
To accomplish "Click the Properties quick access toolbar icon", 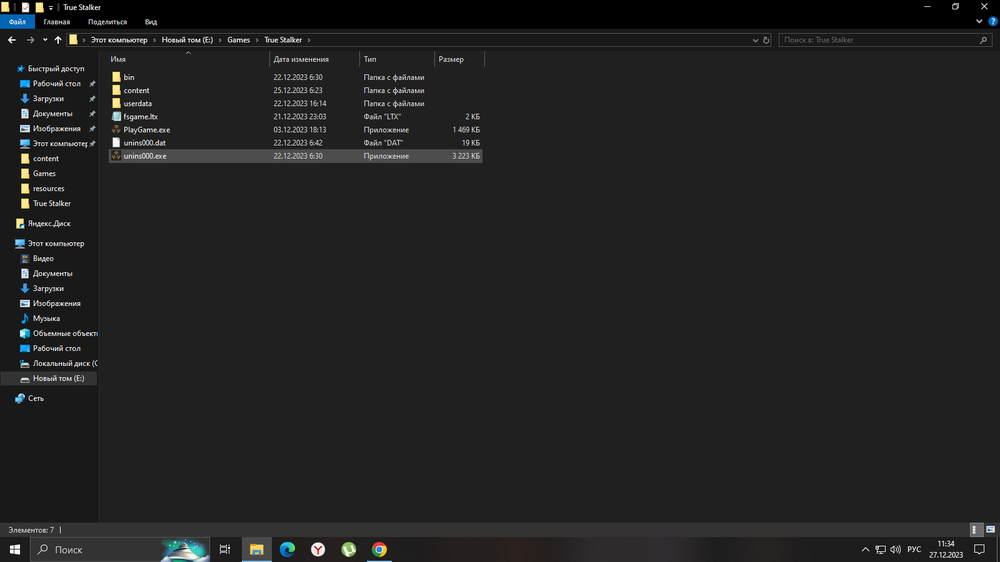I will (x=26, y=7).
